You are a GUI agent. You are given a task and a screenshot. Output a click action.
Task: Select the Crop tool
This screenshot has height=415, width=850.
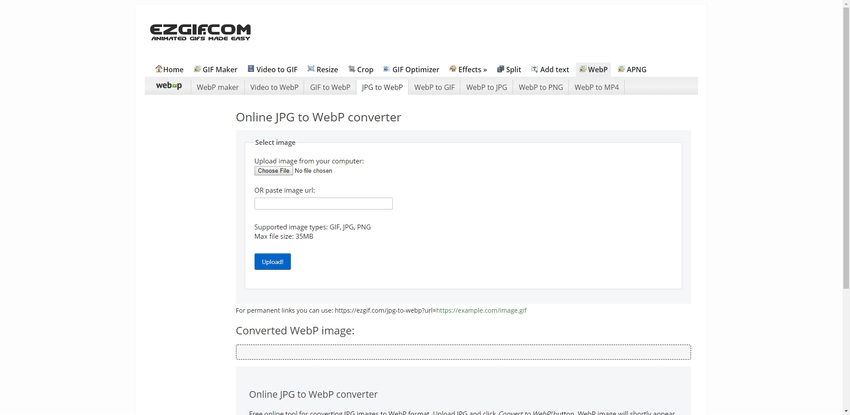point(360,69)
